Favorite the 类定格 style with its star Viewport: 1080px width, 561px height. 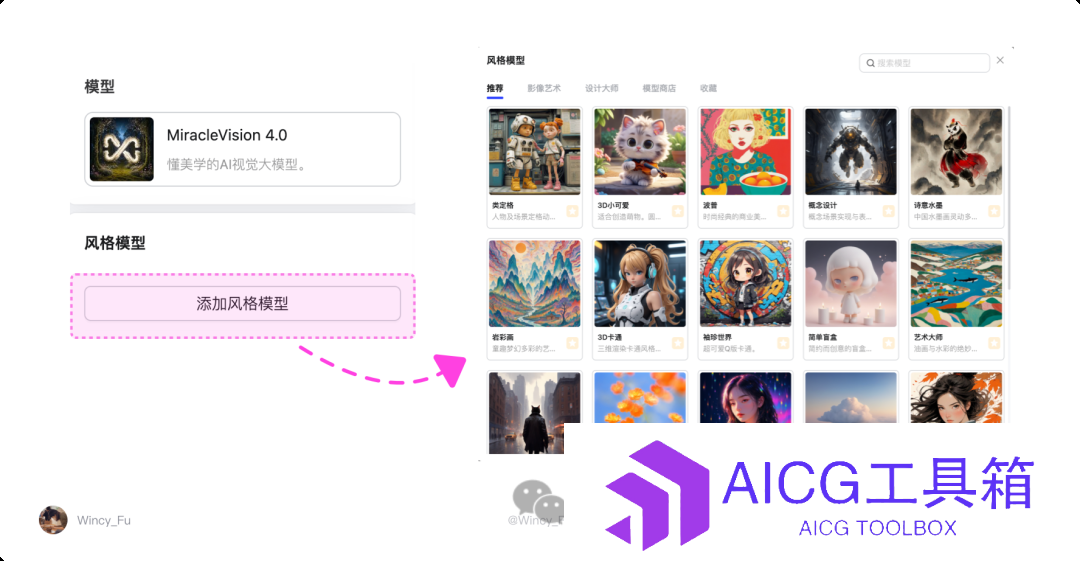tap(572, 211)
